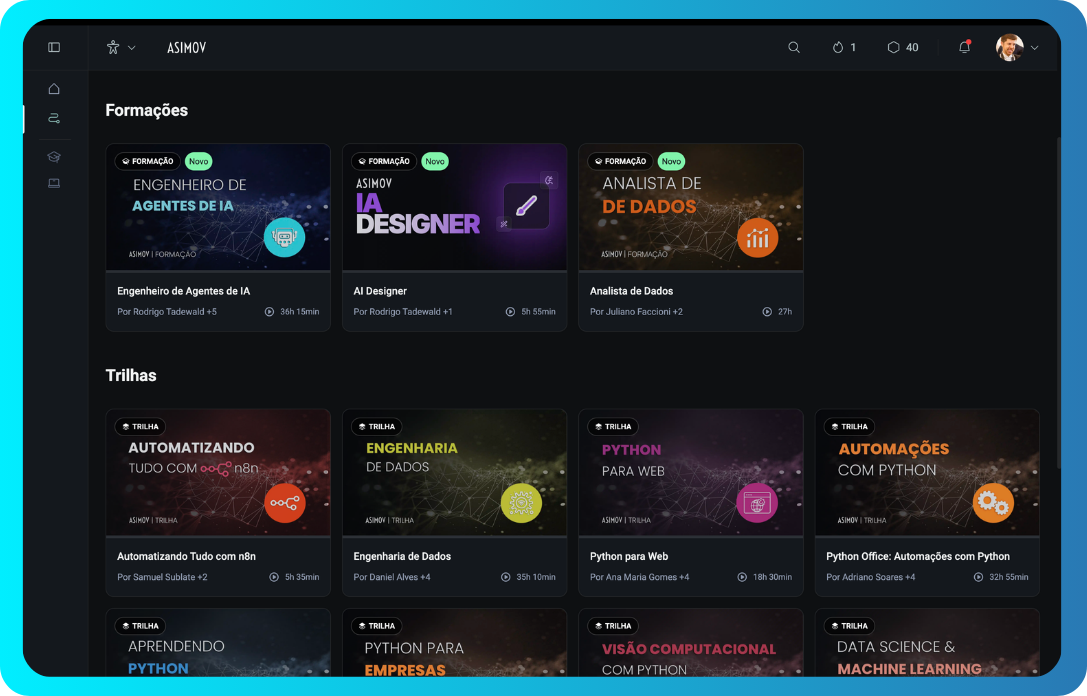Click the vertical page scrollbar
1087x696 pixels.
coord(1057,300)
